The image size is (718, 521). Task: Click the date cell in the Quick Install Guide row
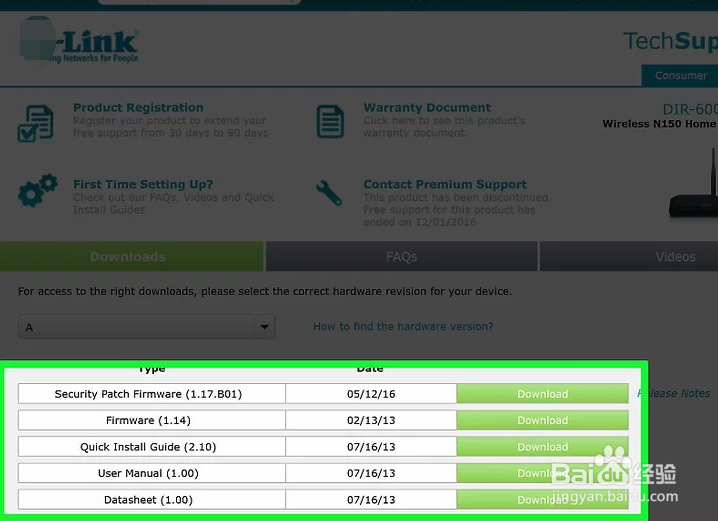click(x=371, y=447)
